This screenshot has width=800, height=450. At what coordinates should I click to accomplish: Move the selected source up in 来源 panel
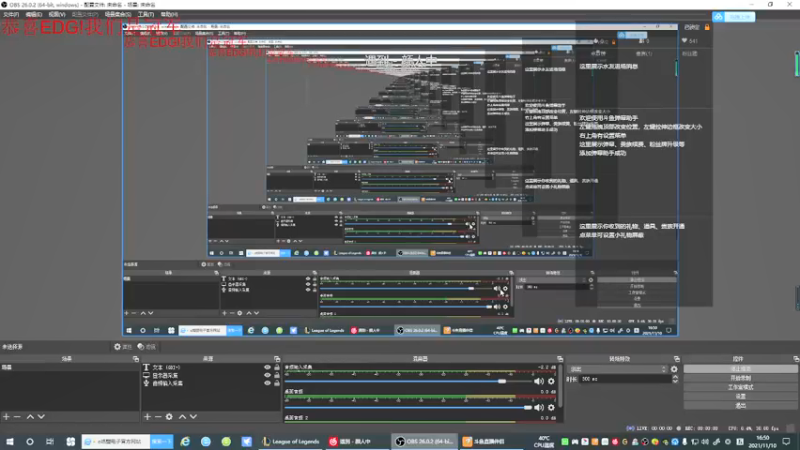(x=182, y=417)
